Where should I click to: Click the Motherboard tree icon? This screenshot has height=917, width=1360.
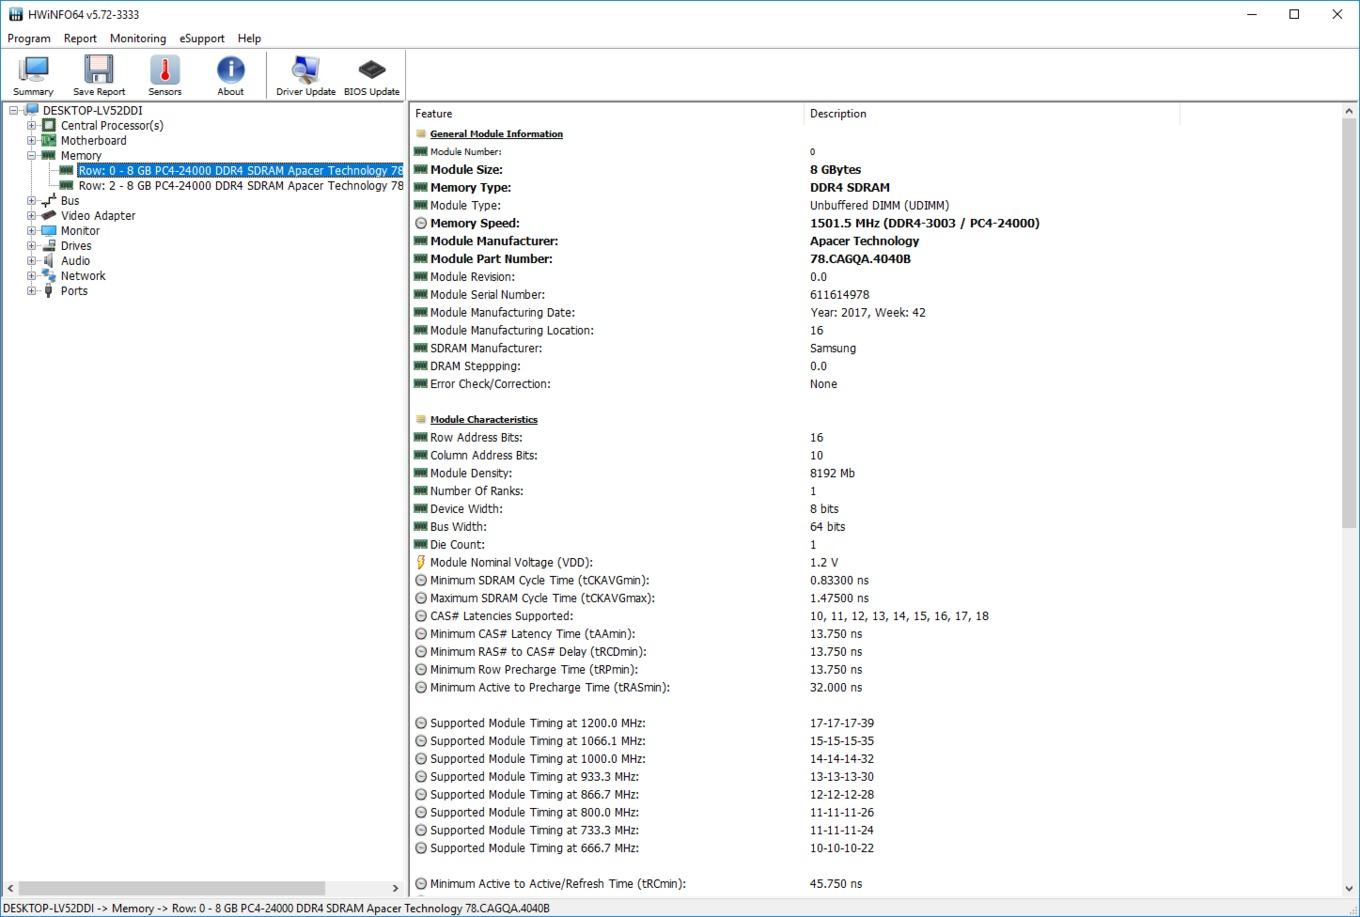pos(48,141)
